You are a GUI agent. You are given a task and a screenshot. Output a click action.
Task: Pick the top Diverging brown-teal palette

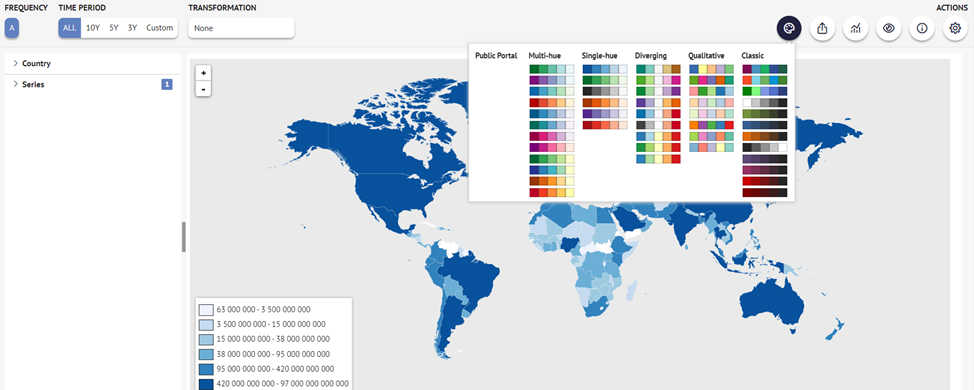[658, 69]
